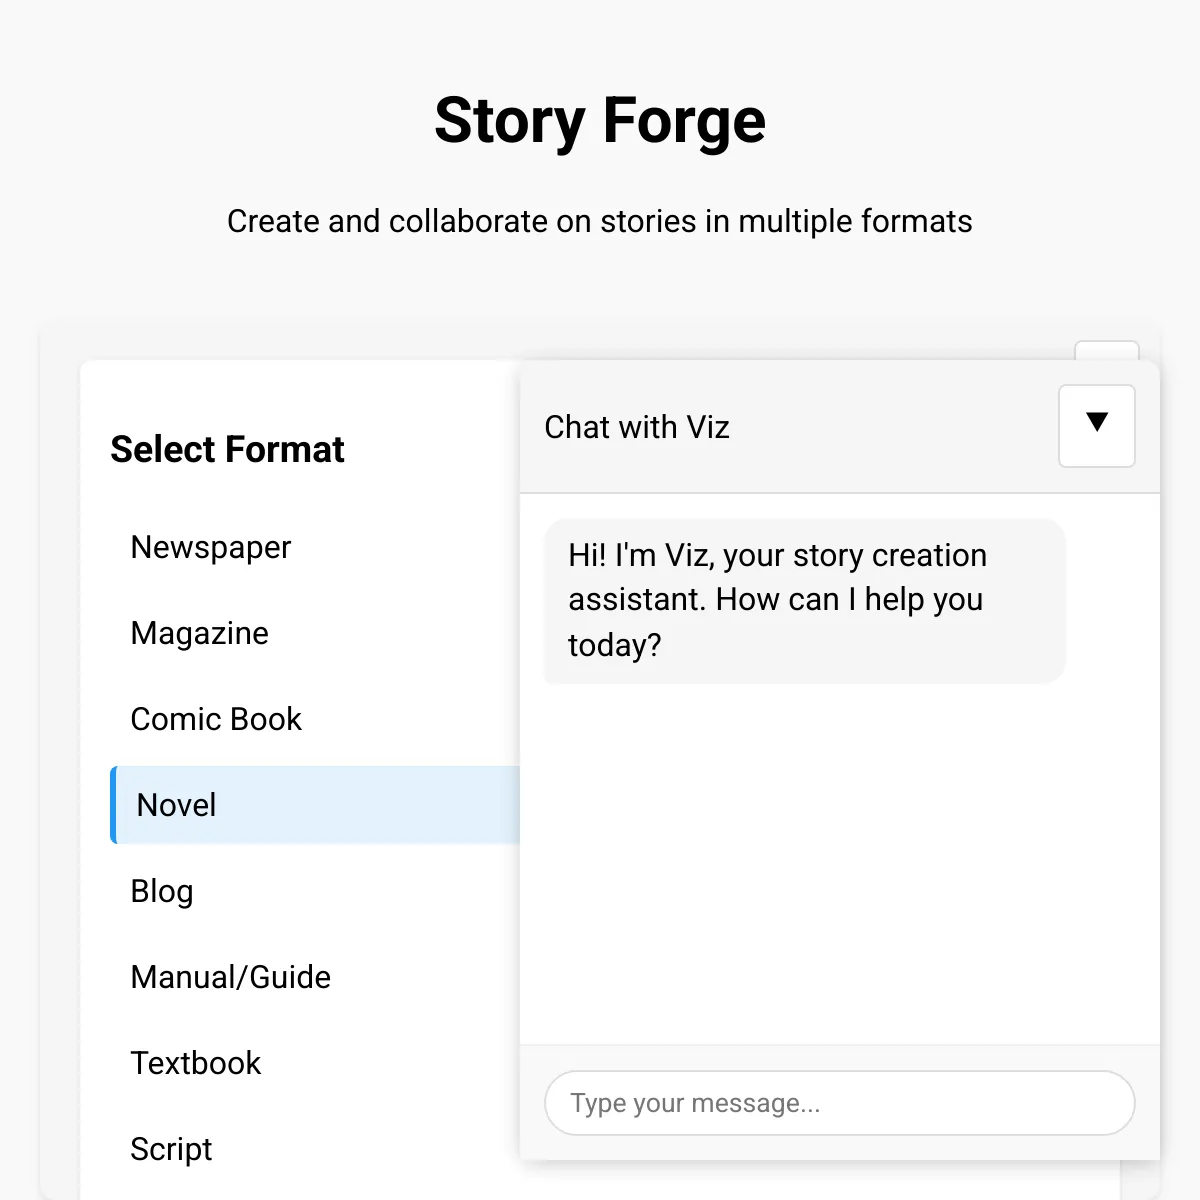Click the blue accent bar beside Novel
The image size is (1200, 1200).
[113, 805]
